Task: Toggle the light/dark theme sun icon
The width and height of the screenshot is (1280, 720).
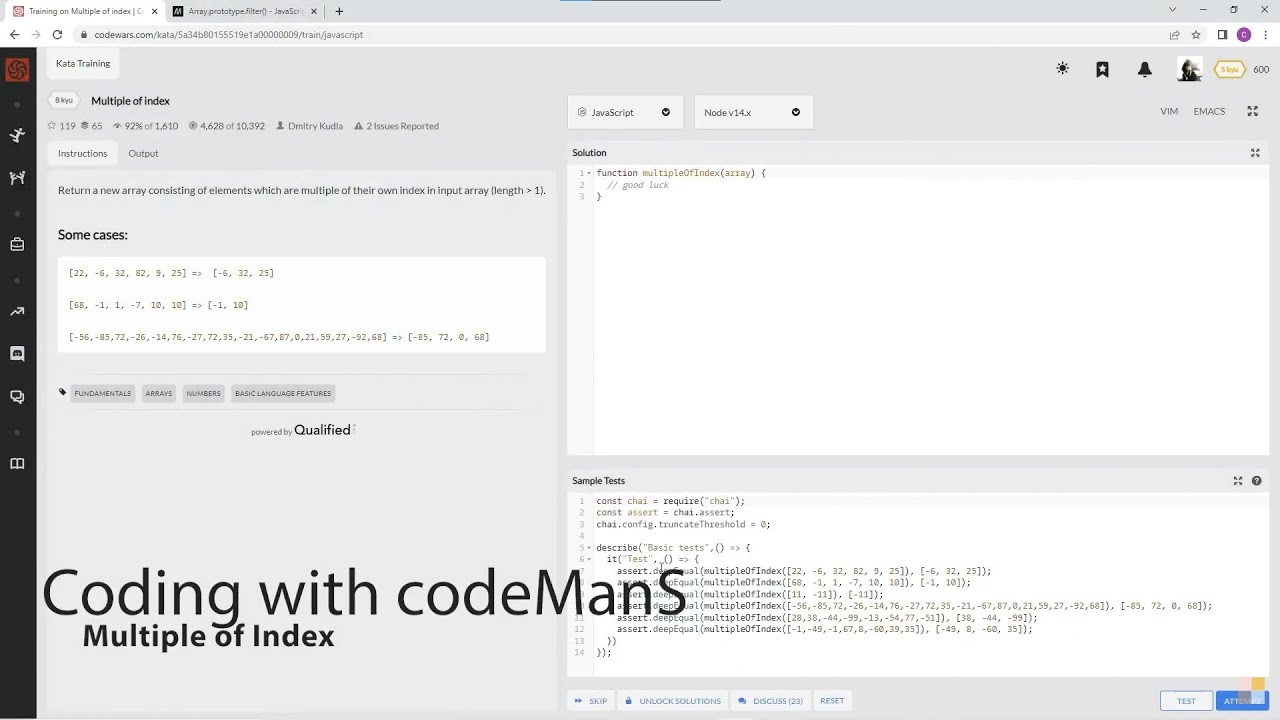Action: click(1062, 69)
